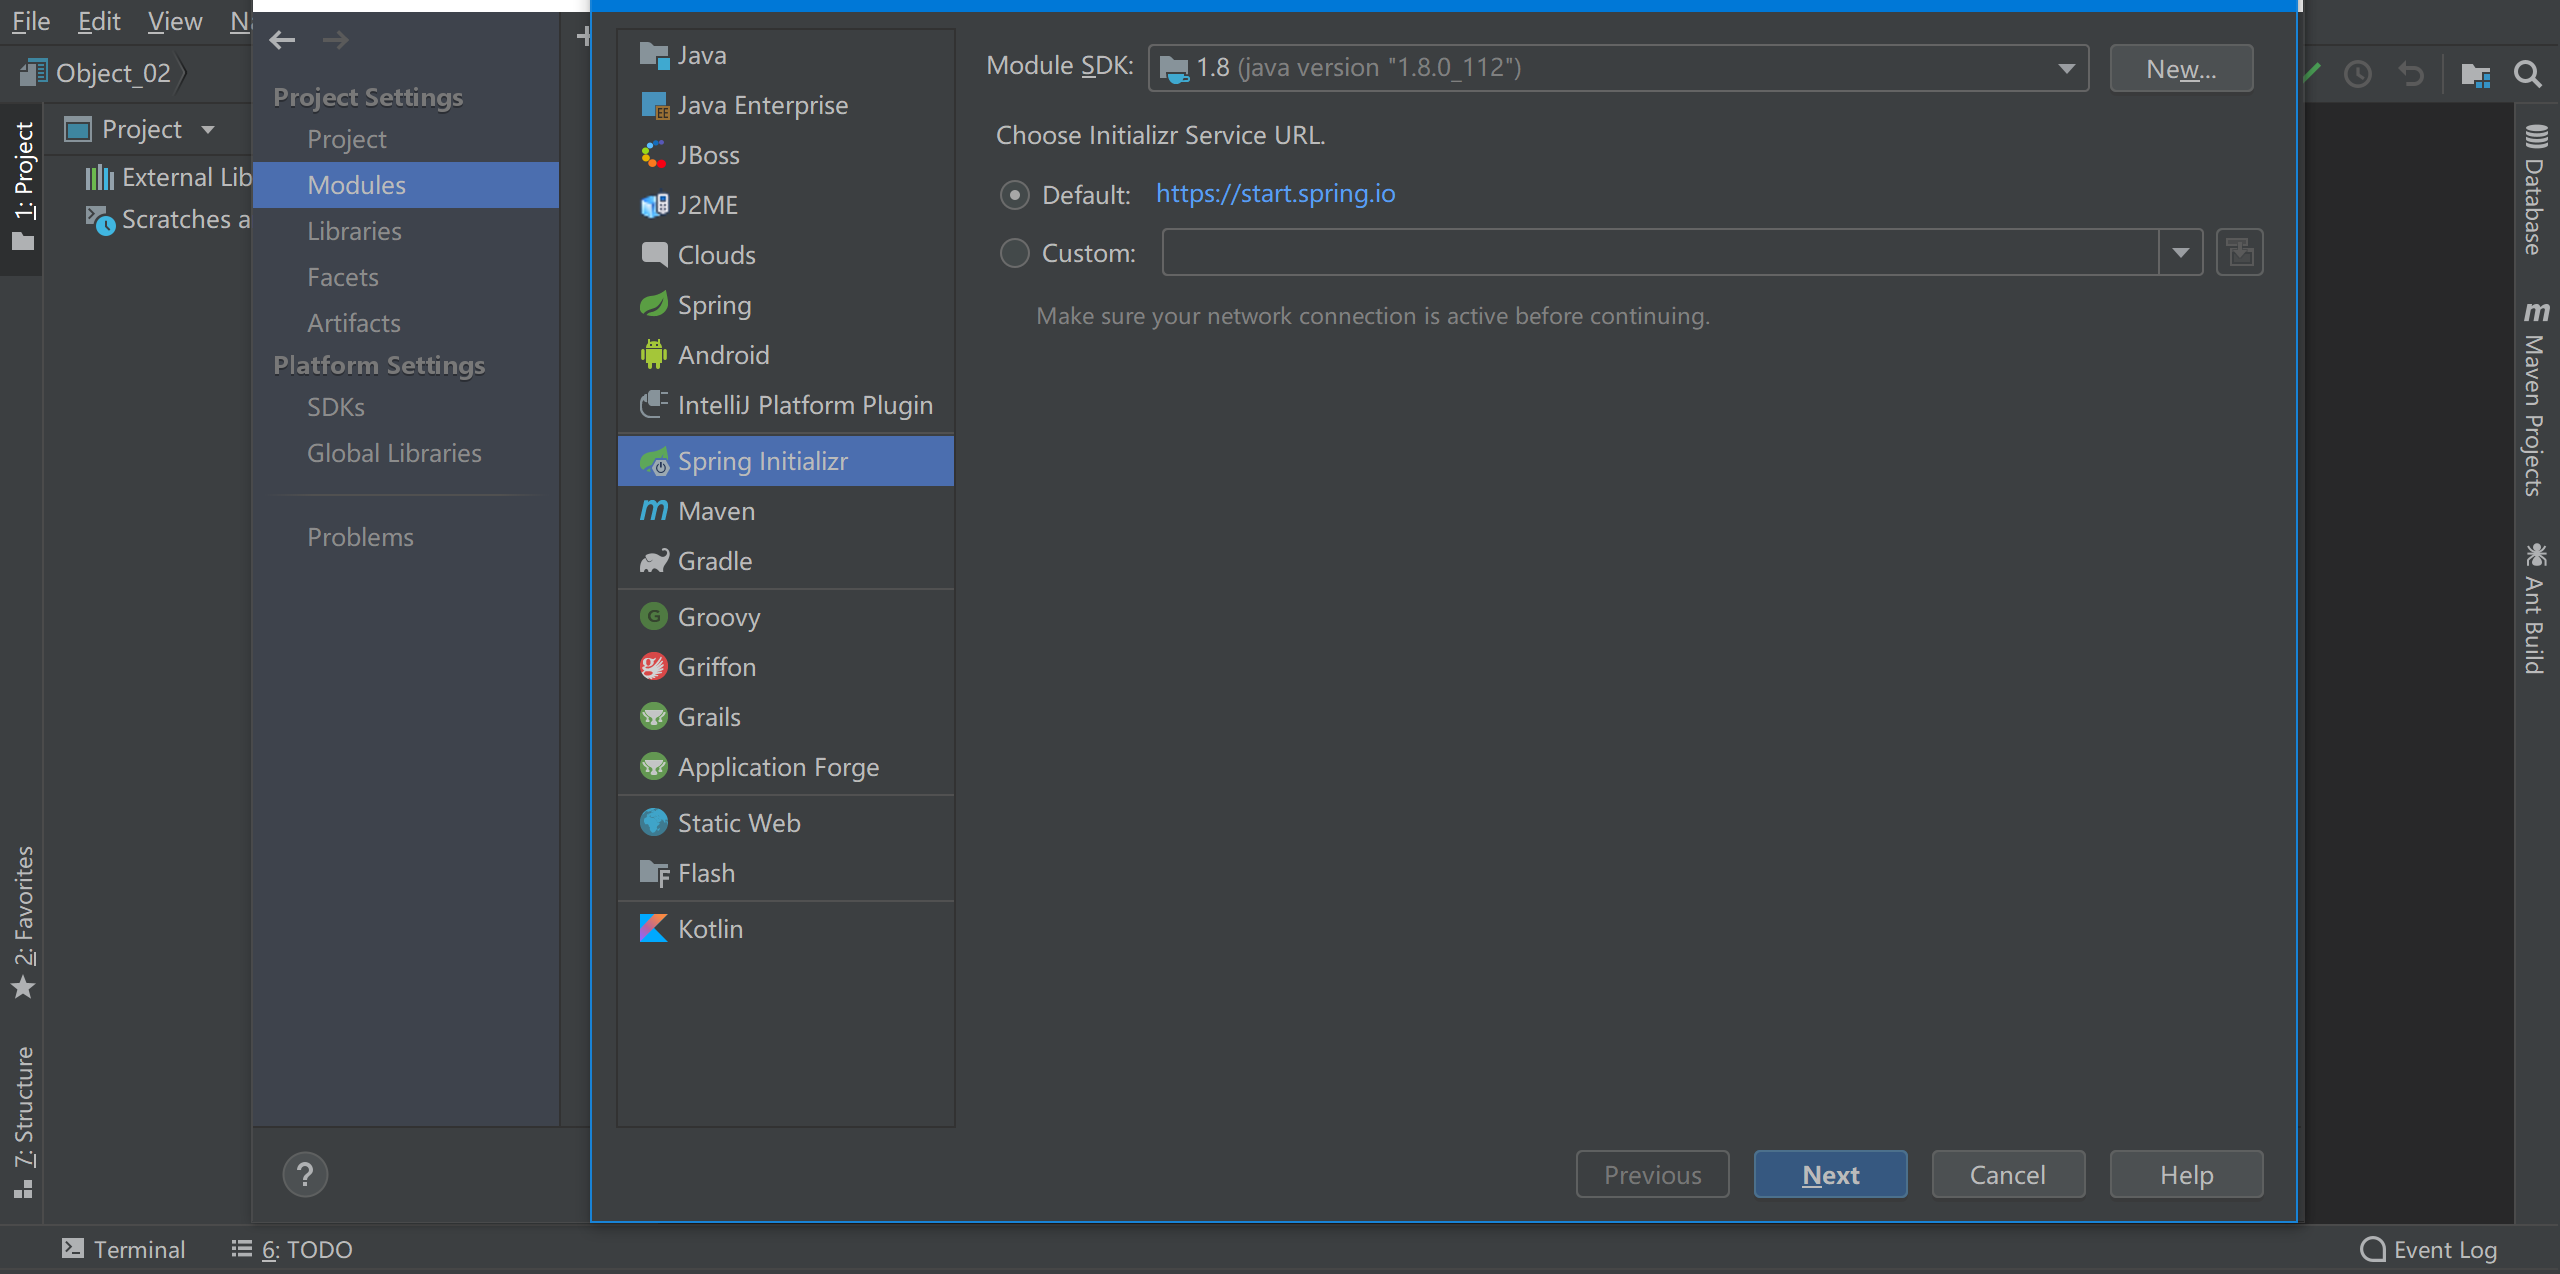Click into the Custom URL text field
The height and width of the screenshot is (1274, 2560).
tap(1660, 252)
